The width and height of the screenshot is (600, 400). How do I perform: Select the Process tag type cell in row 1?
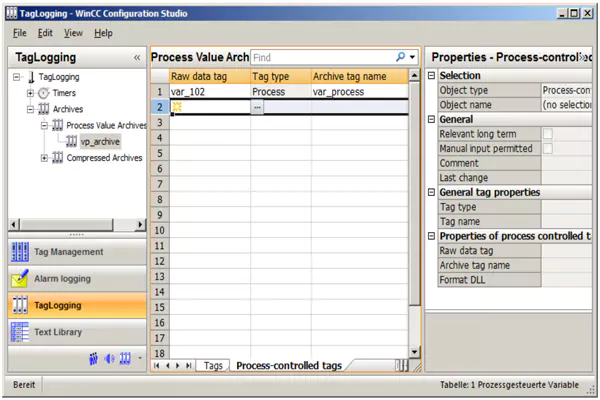[x=281, y=92]
